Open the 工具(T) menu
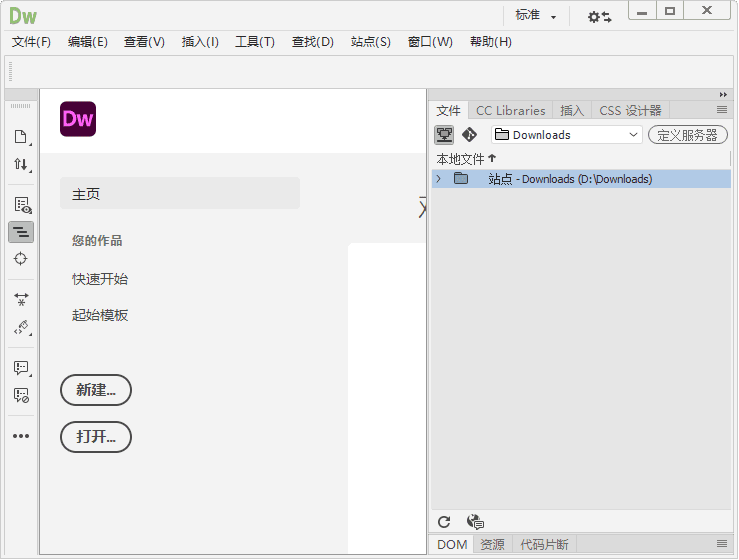Viewport: 739px width, 560px height. click(x=255, y=42)
